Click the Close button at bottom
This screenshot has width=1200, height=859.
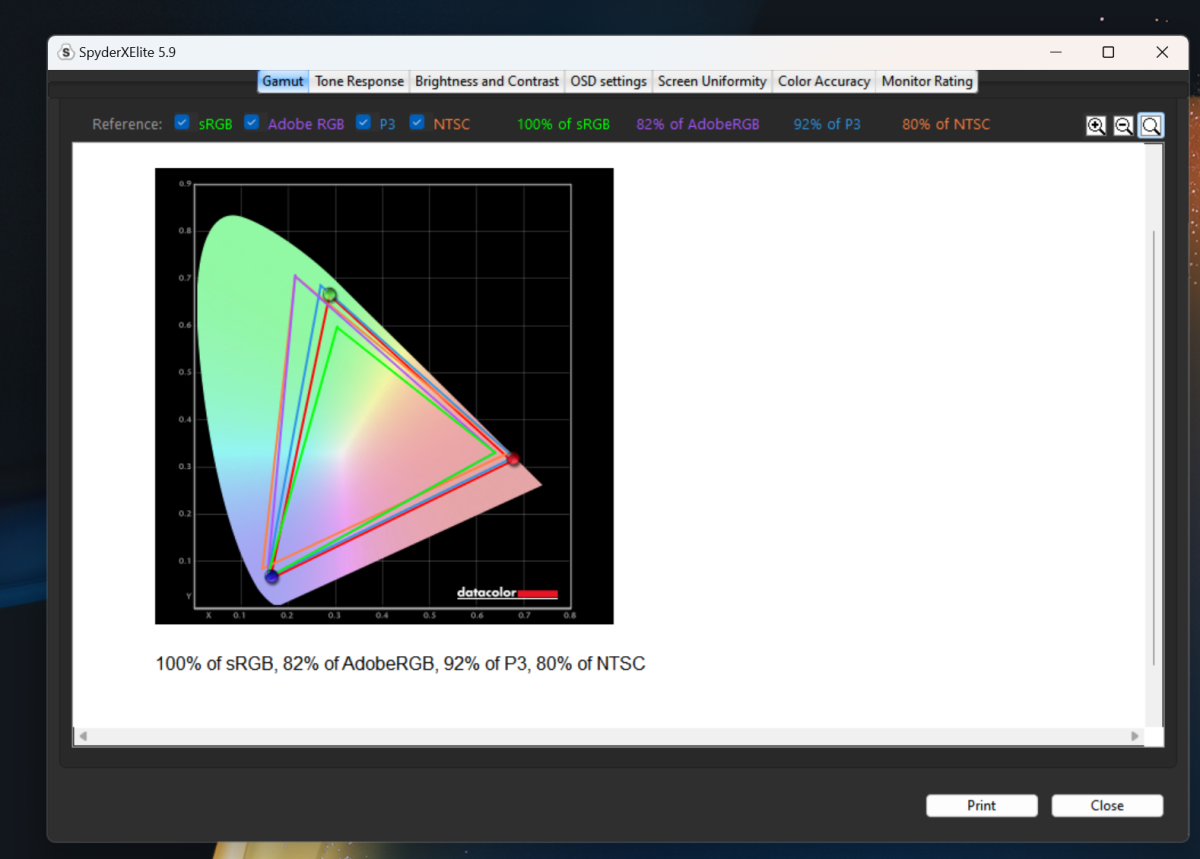[1107, 806]
